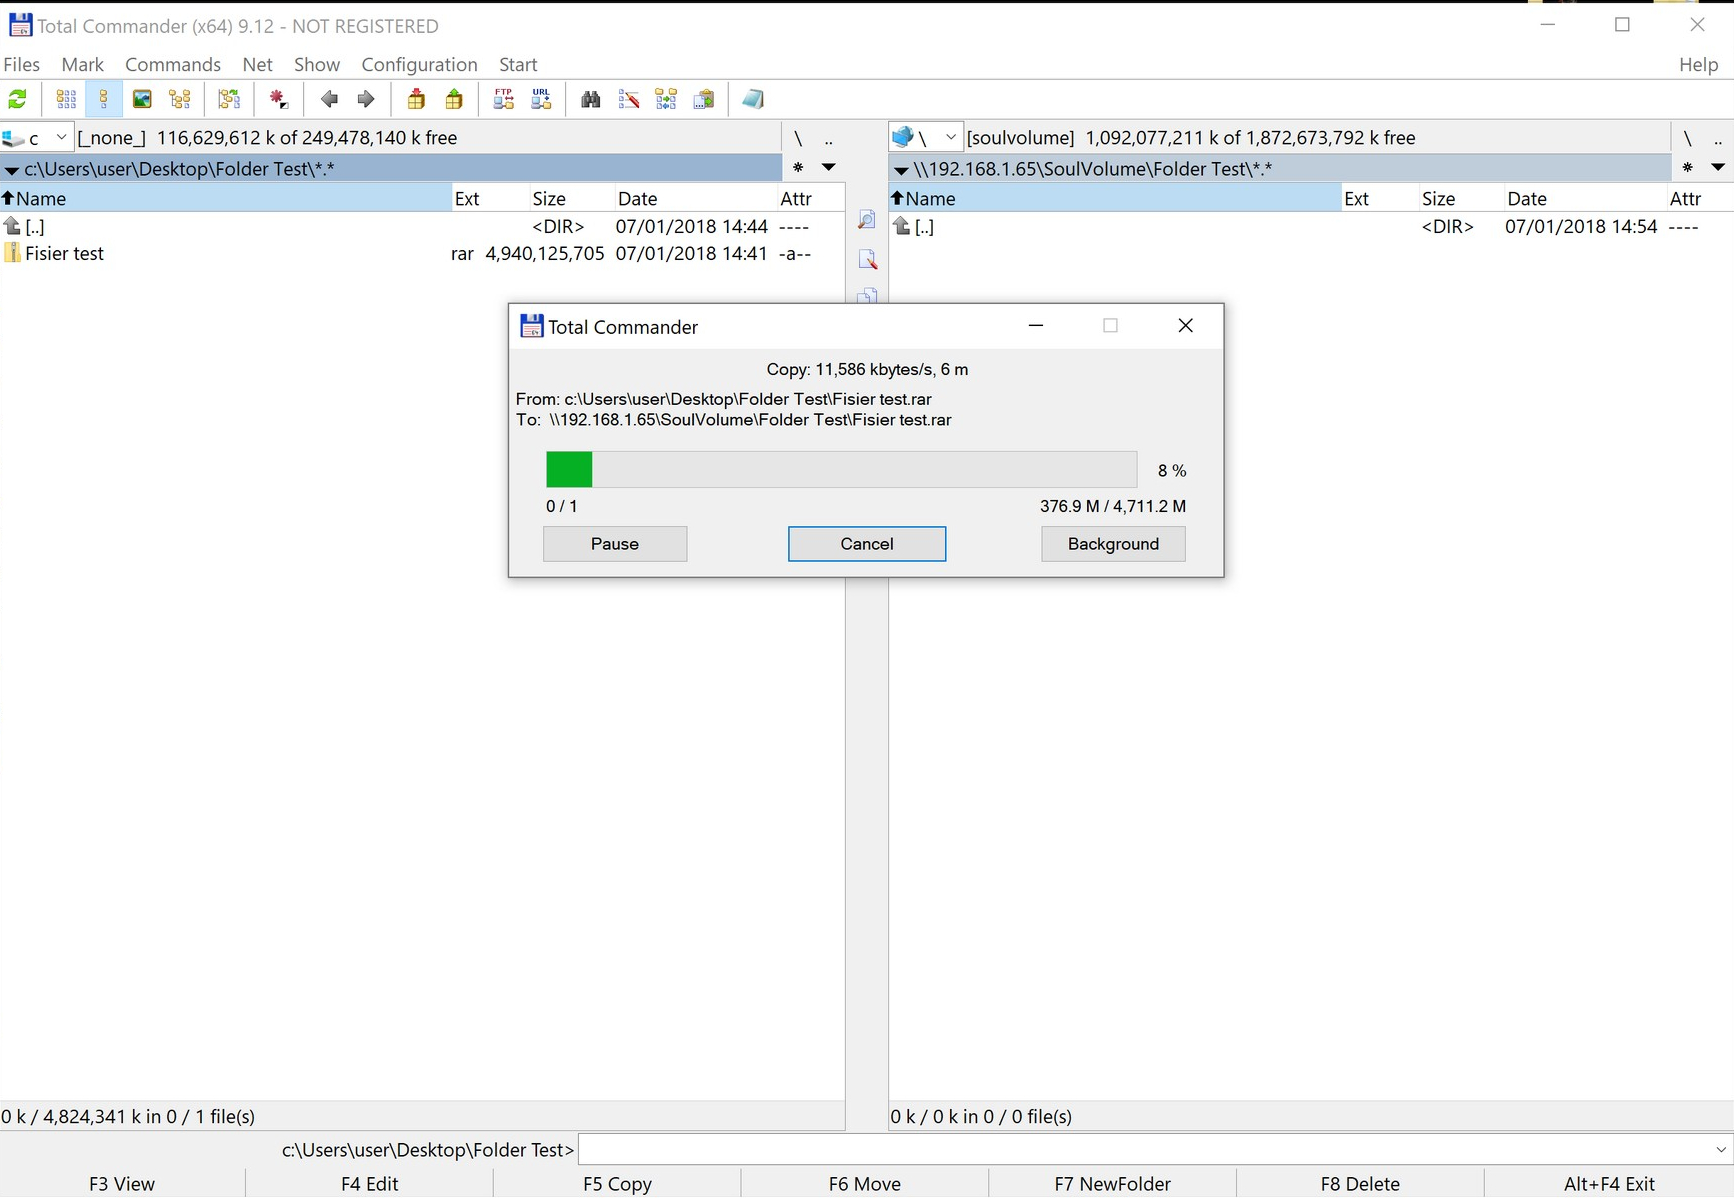Send the copy to Background
Image resolution: width=1734 pixels, height=1198 pixels.
1113,544
